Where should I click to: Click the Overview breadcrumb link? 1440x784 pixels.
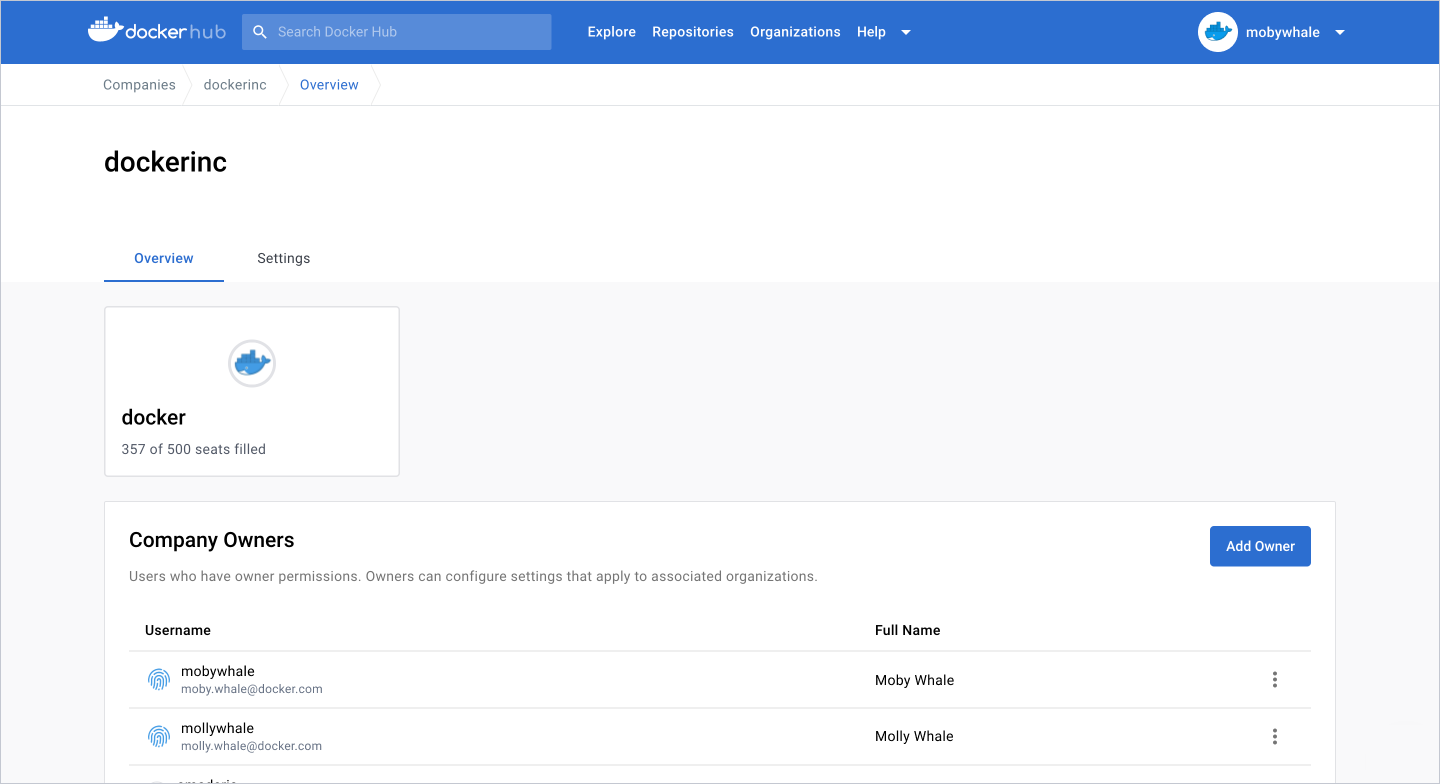tap(329, 85)
